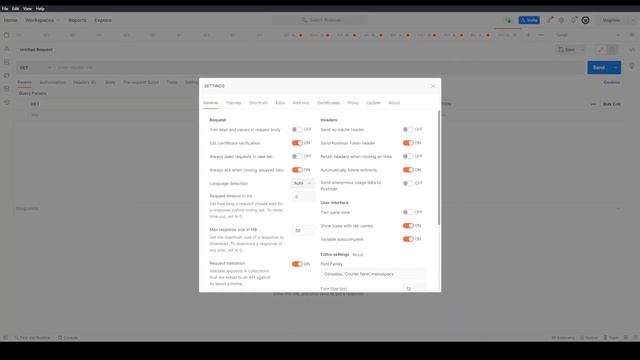Switch to the Certificates settings tab
The width and height of the screenshot is (640, 360).
[328, 103]
